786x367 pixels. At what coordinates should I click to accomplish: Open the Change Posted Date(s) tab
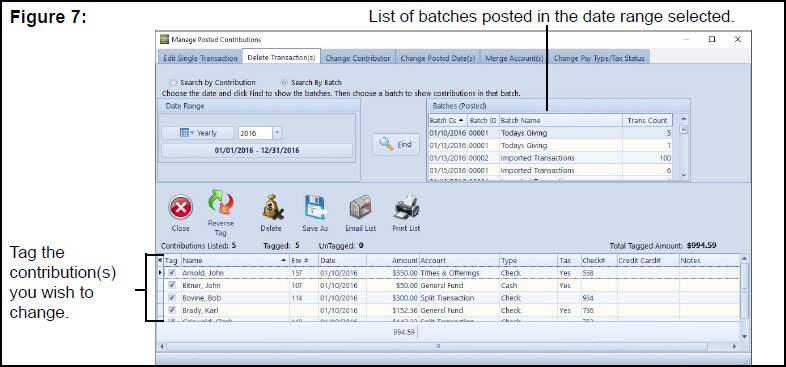tap(438, 58)
